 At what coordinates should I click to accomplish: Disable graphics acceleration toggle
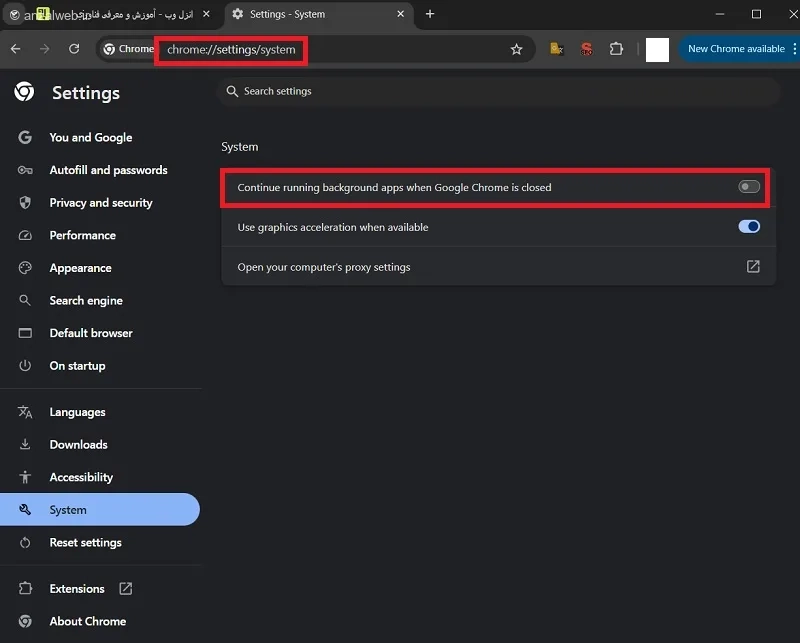coord(748,227)
